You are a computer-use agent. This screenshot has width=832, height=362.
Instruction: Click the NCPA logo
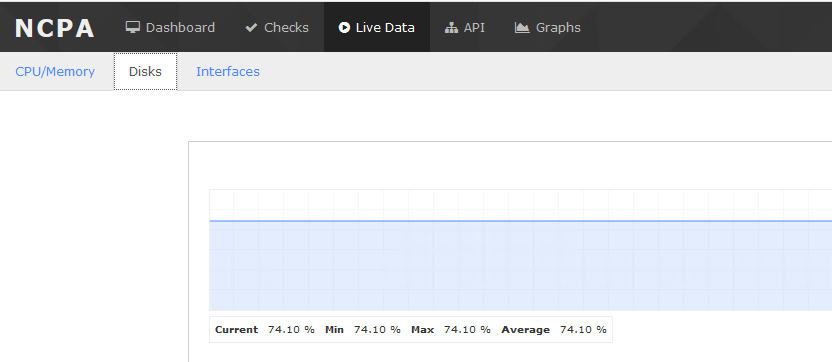(55, 28)
